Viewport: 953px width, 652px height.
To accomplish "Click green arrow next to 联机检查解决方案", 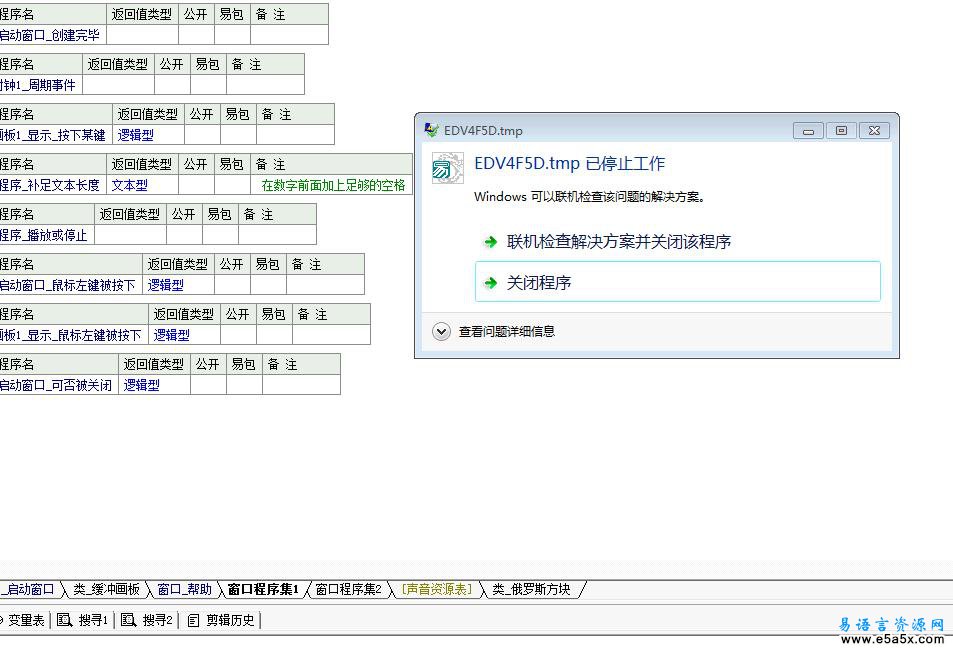I will coord(490,242).
